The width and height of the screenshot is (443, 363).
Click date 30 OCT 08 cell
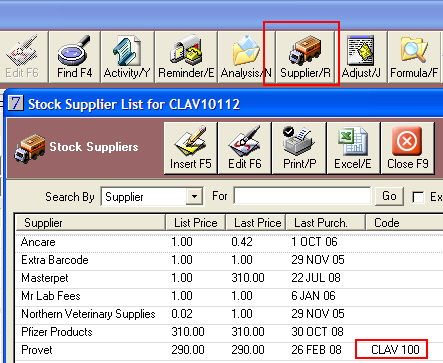pos(317,332)
